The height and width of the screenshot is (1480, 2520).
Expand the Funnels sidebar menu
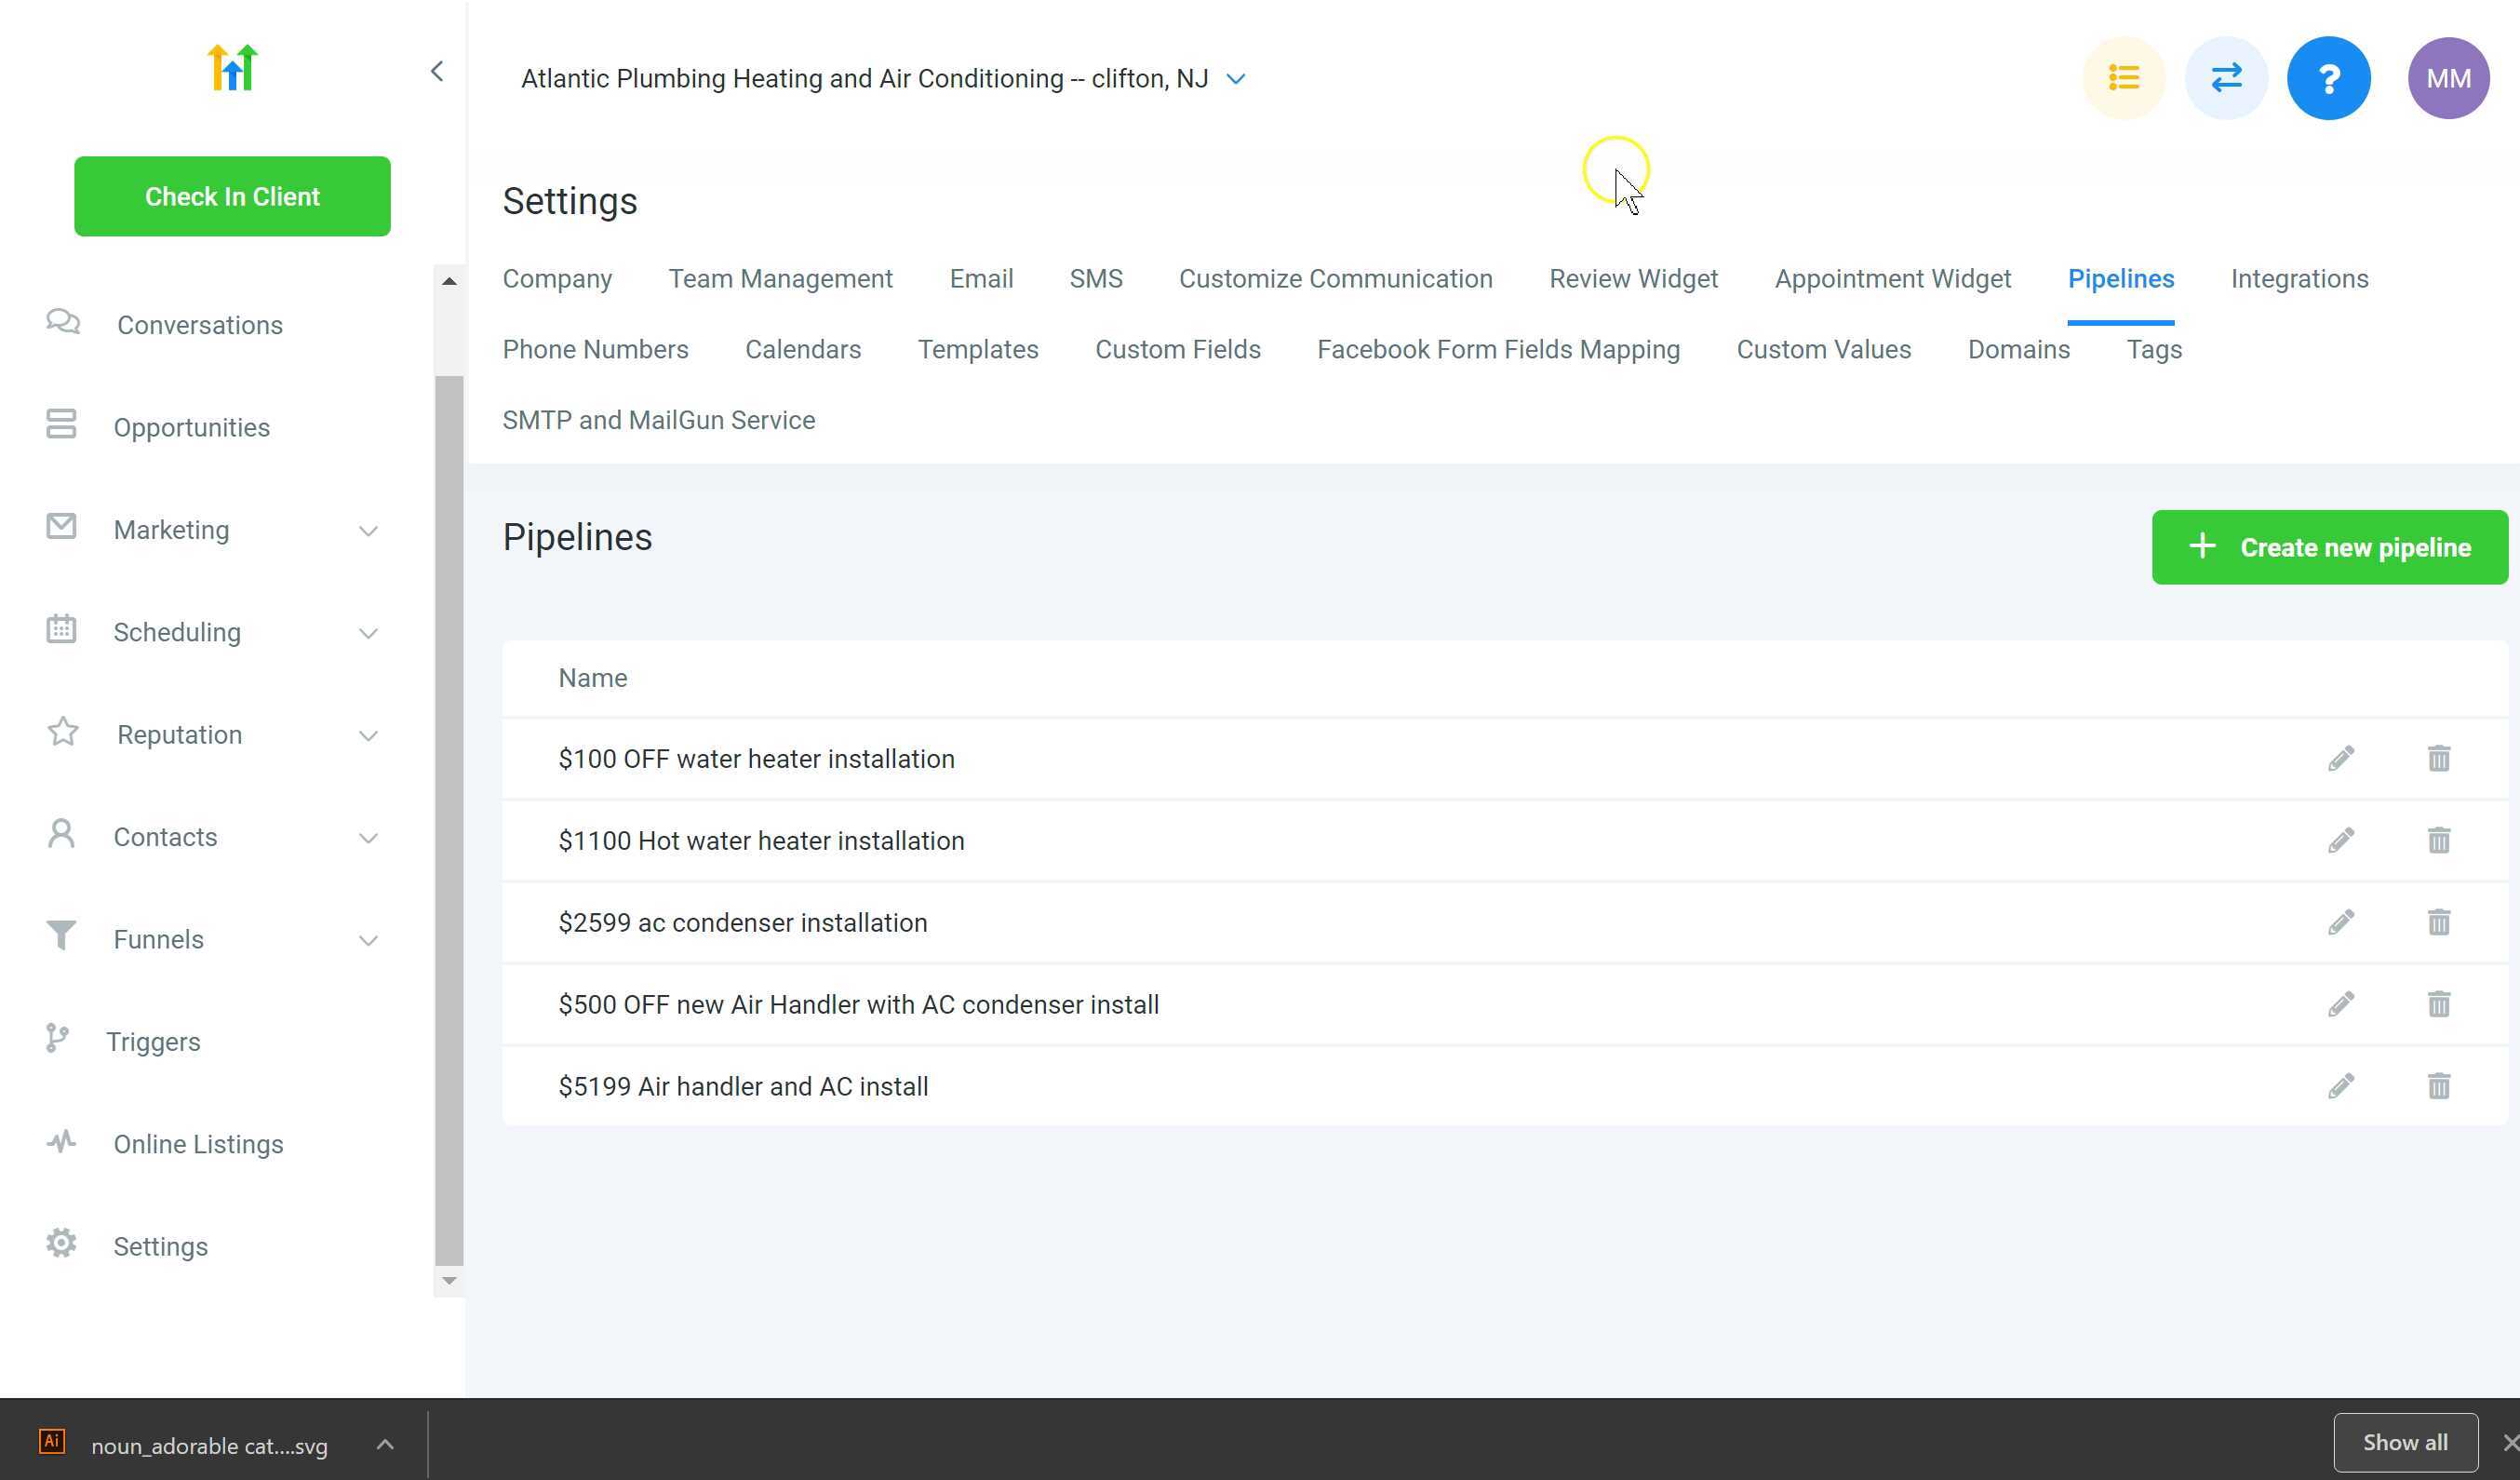point(368,940)
